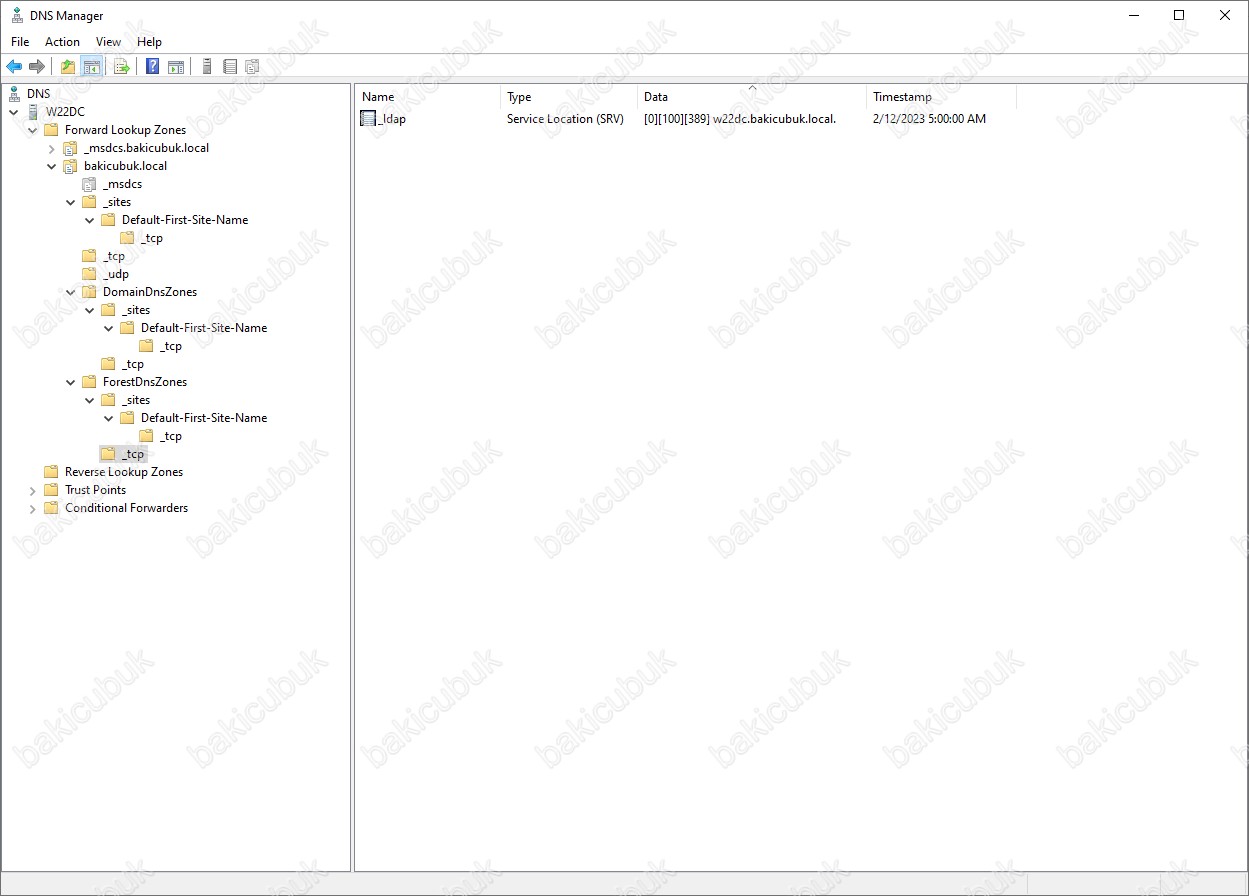The height and width of the screenshot is (896, 1249).
Task: Click the Export List toolbar icon
Action: 122,67
